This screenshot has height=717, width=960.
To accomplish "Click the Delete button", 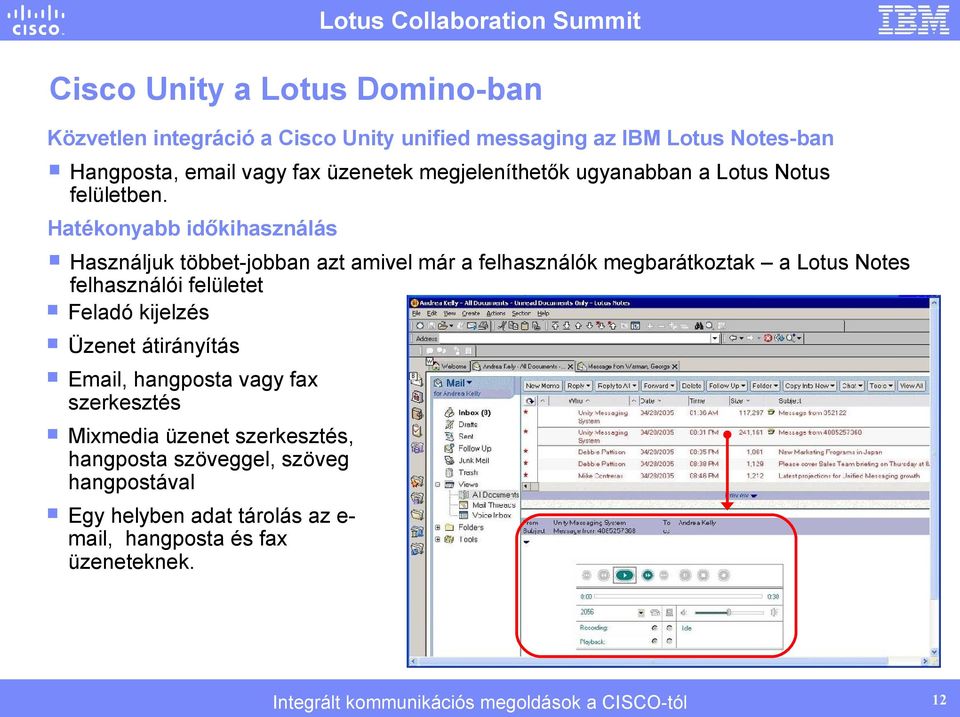I will (x=691, y=386).
